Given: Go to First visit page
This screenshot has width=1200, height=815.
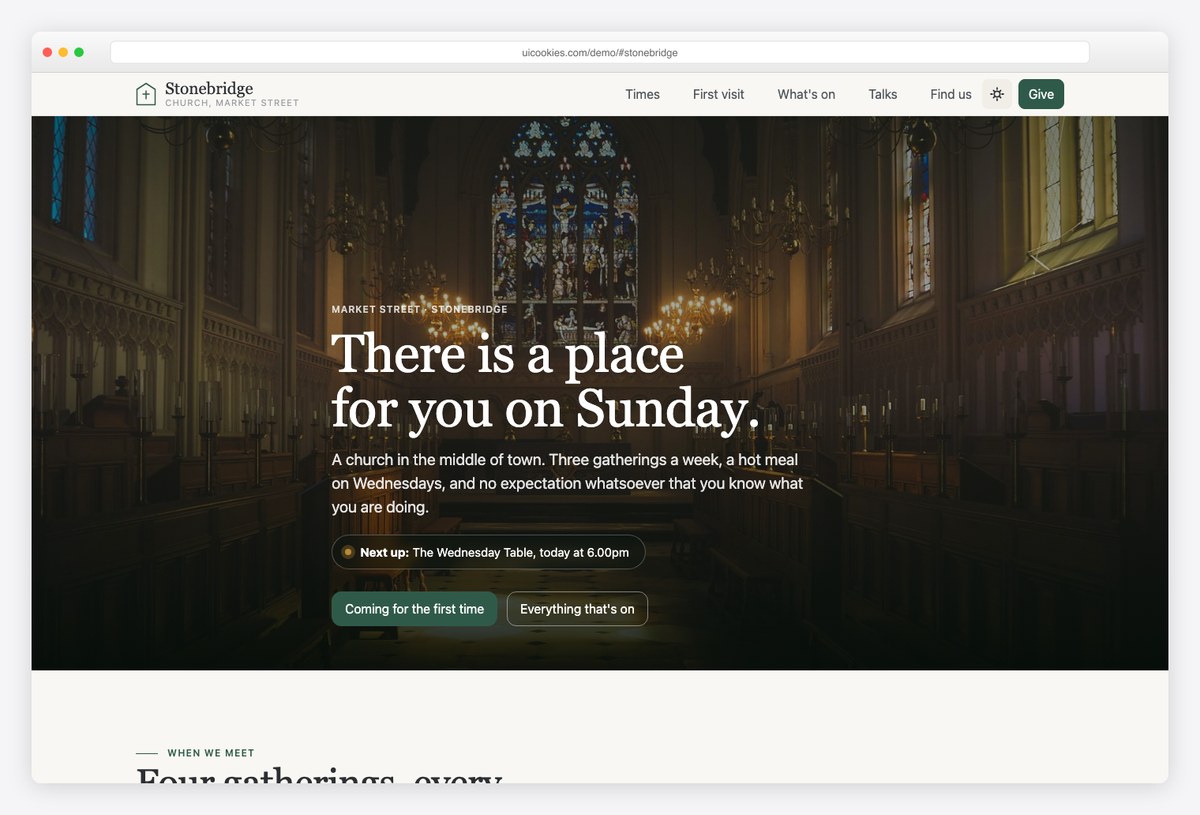Looking at the screenshot, I should [718, 94].
